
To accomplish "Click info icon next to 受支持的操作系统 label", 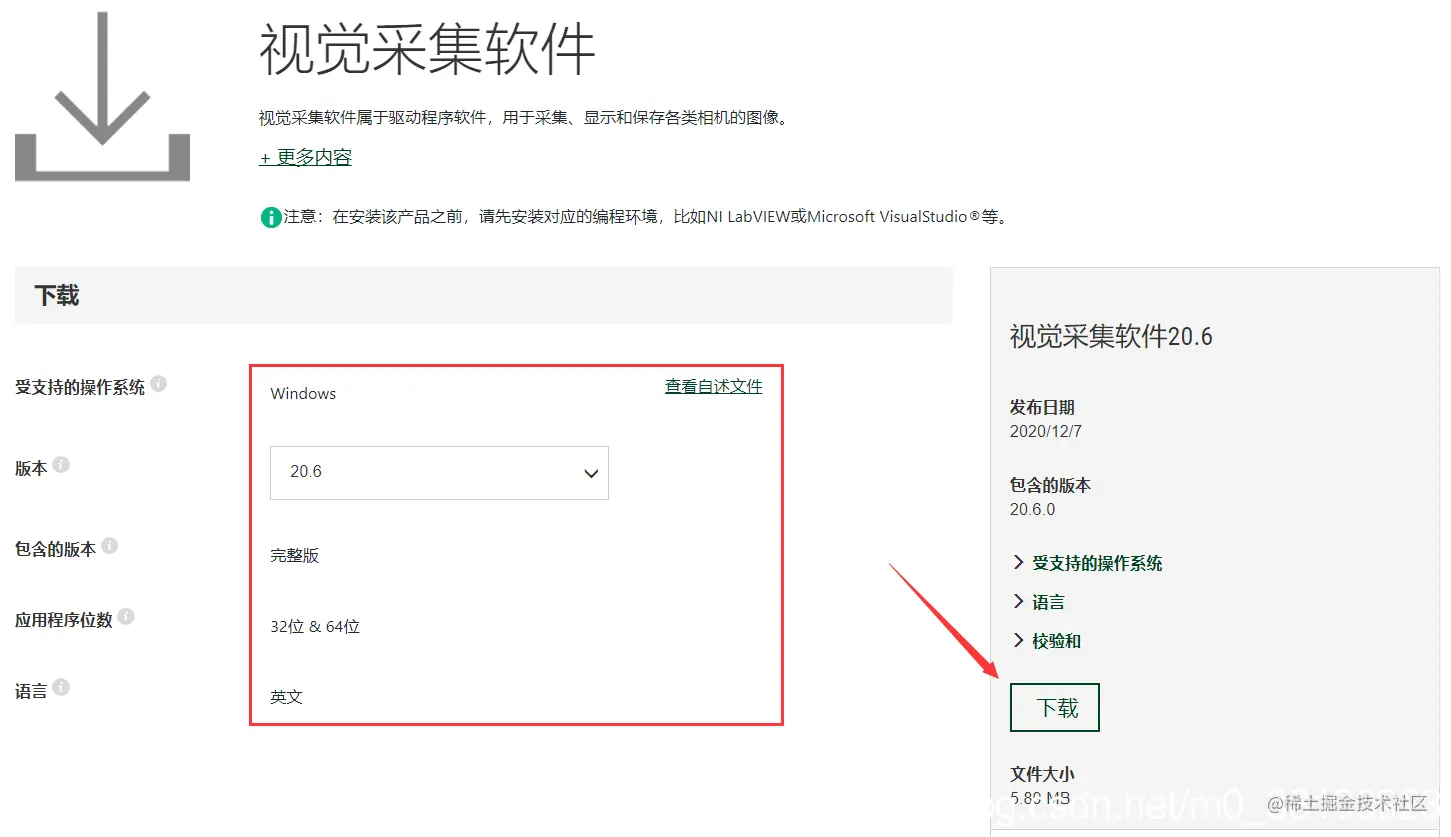I will (159, 383).
